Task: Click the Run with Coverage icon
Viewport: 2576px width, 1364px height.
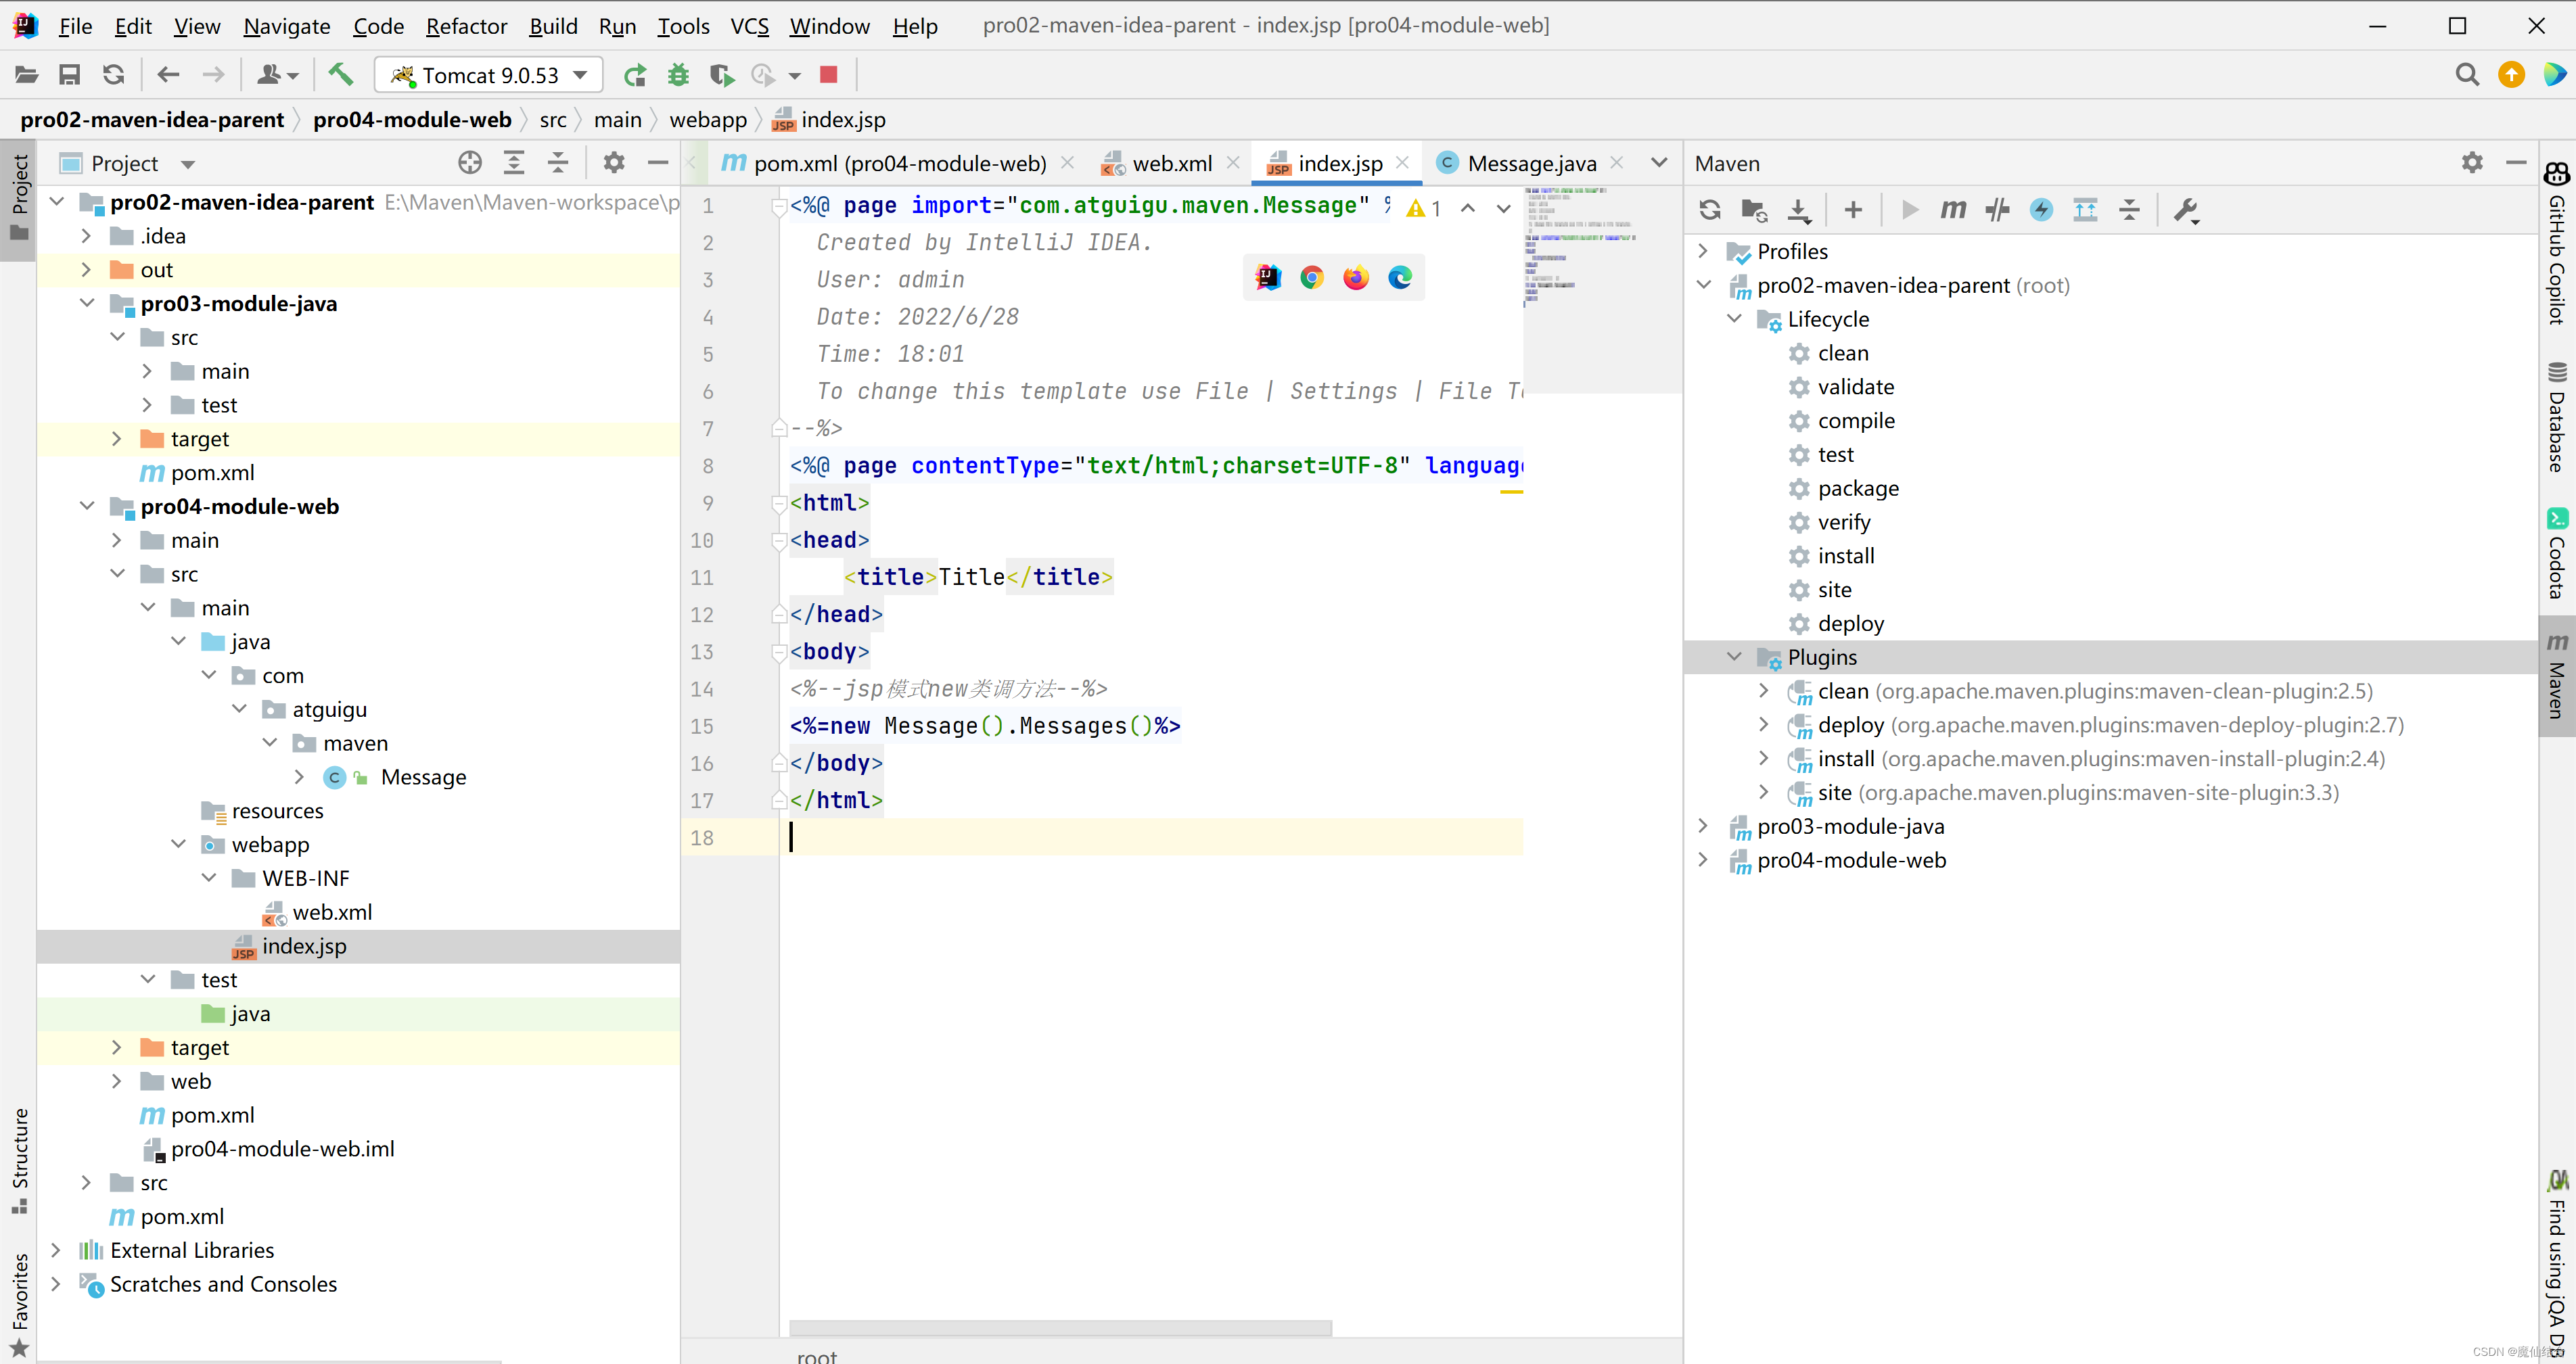Action: 722,75
